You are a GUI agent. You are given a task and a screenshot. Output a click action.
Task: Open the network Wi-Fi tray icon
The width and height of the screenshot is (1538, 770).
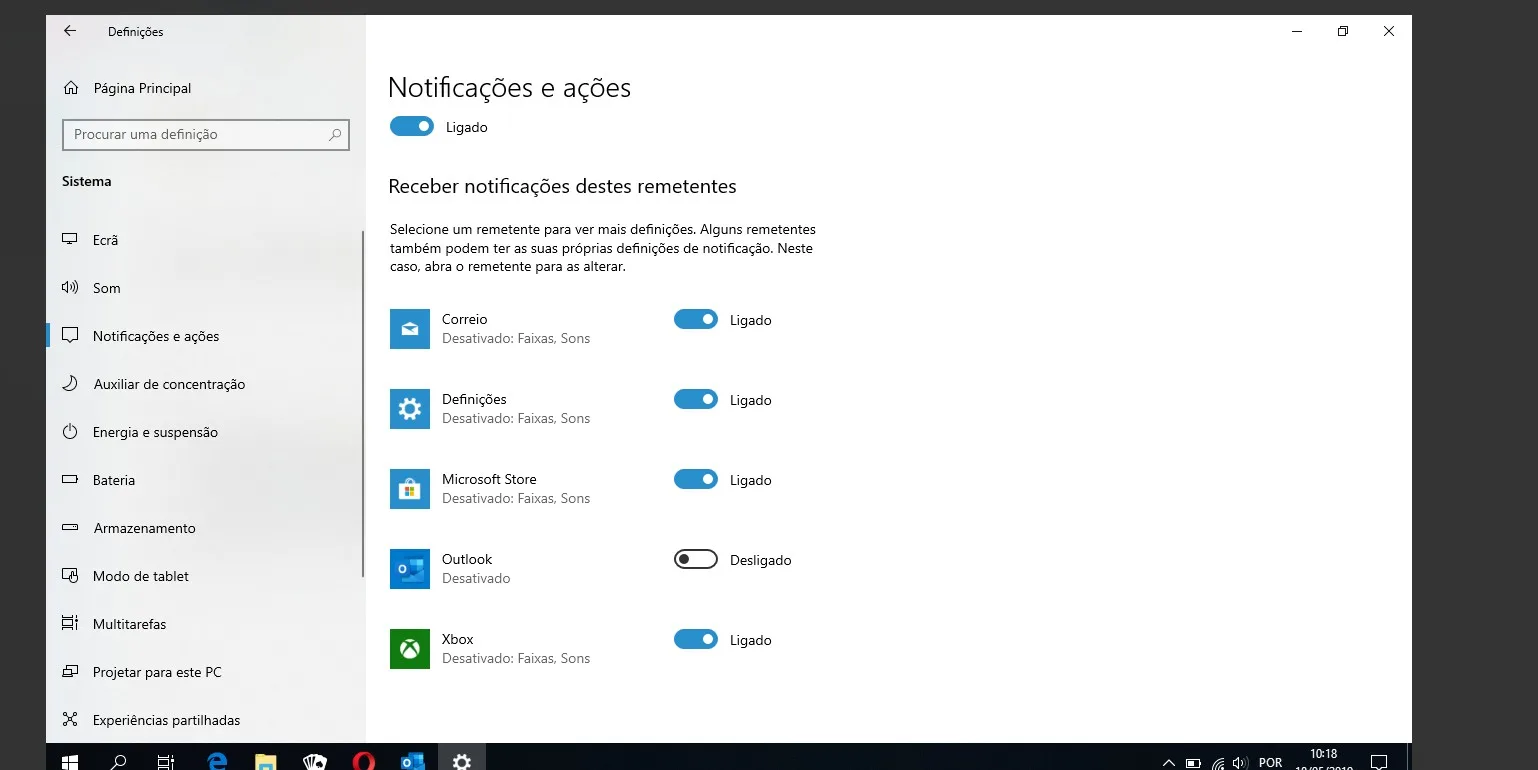pos(1218,763)
